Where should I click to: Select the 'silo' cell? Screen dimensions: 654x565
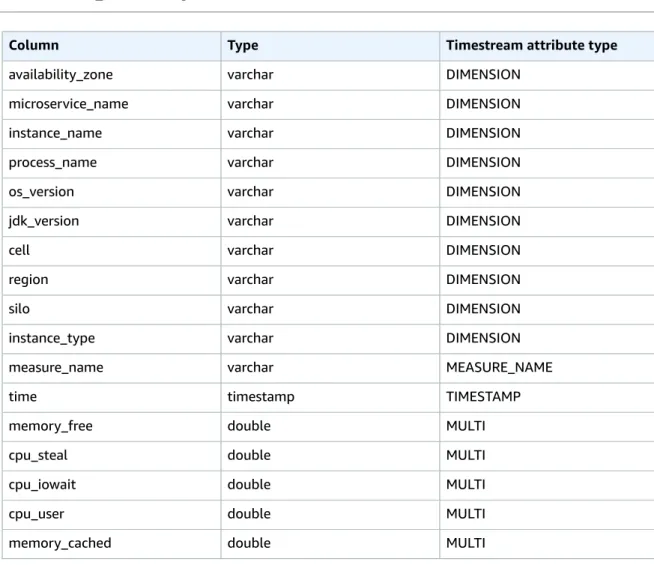112,310
